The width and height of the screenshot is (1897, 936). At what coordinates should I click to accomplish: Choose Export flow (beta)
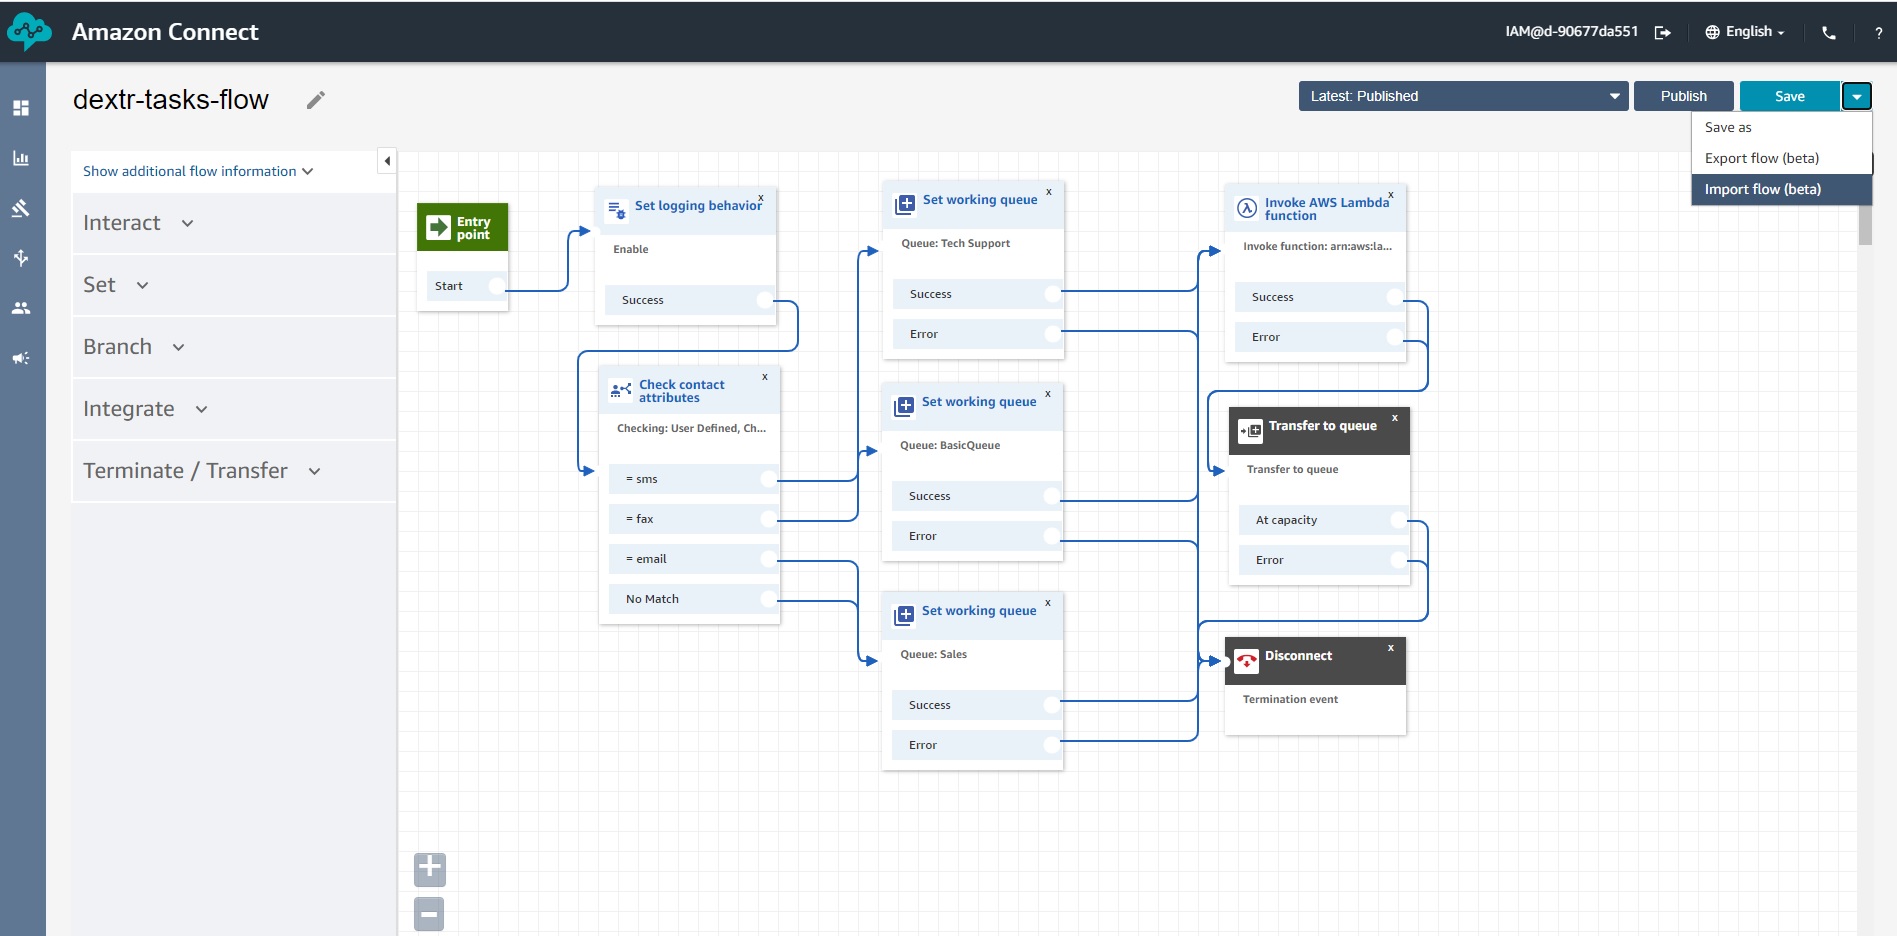pos(1781,158)
